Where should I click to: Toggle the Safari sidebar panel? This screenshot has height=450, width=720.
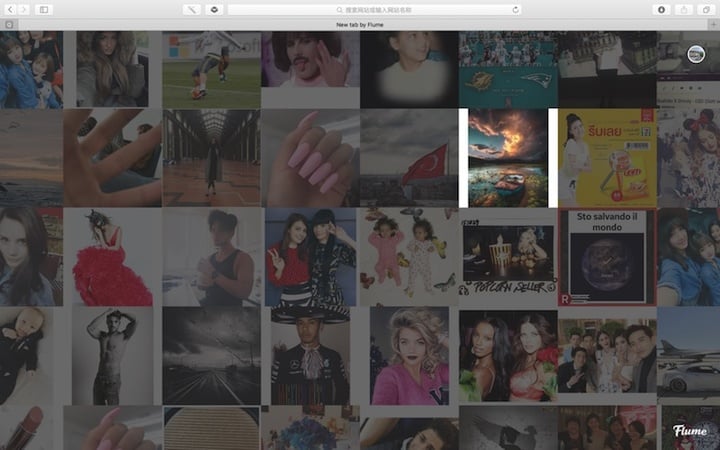(x=44, y=9)
